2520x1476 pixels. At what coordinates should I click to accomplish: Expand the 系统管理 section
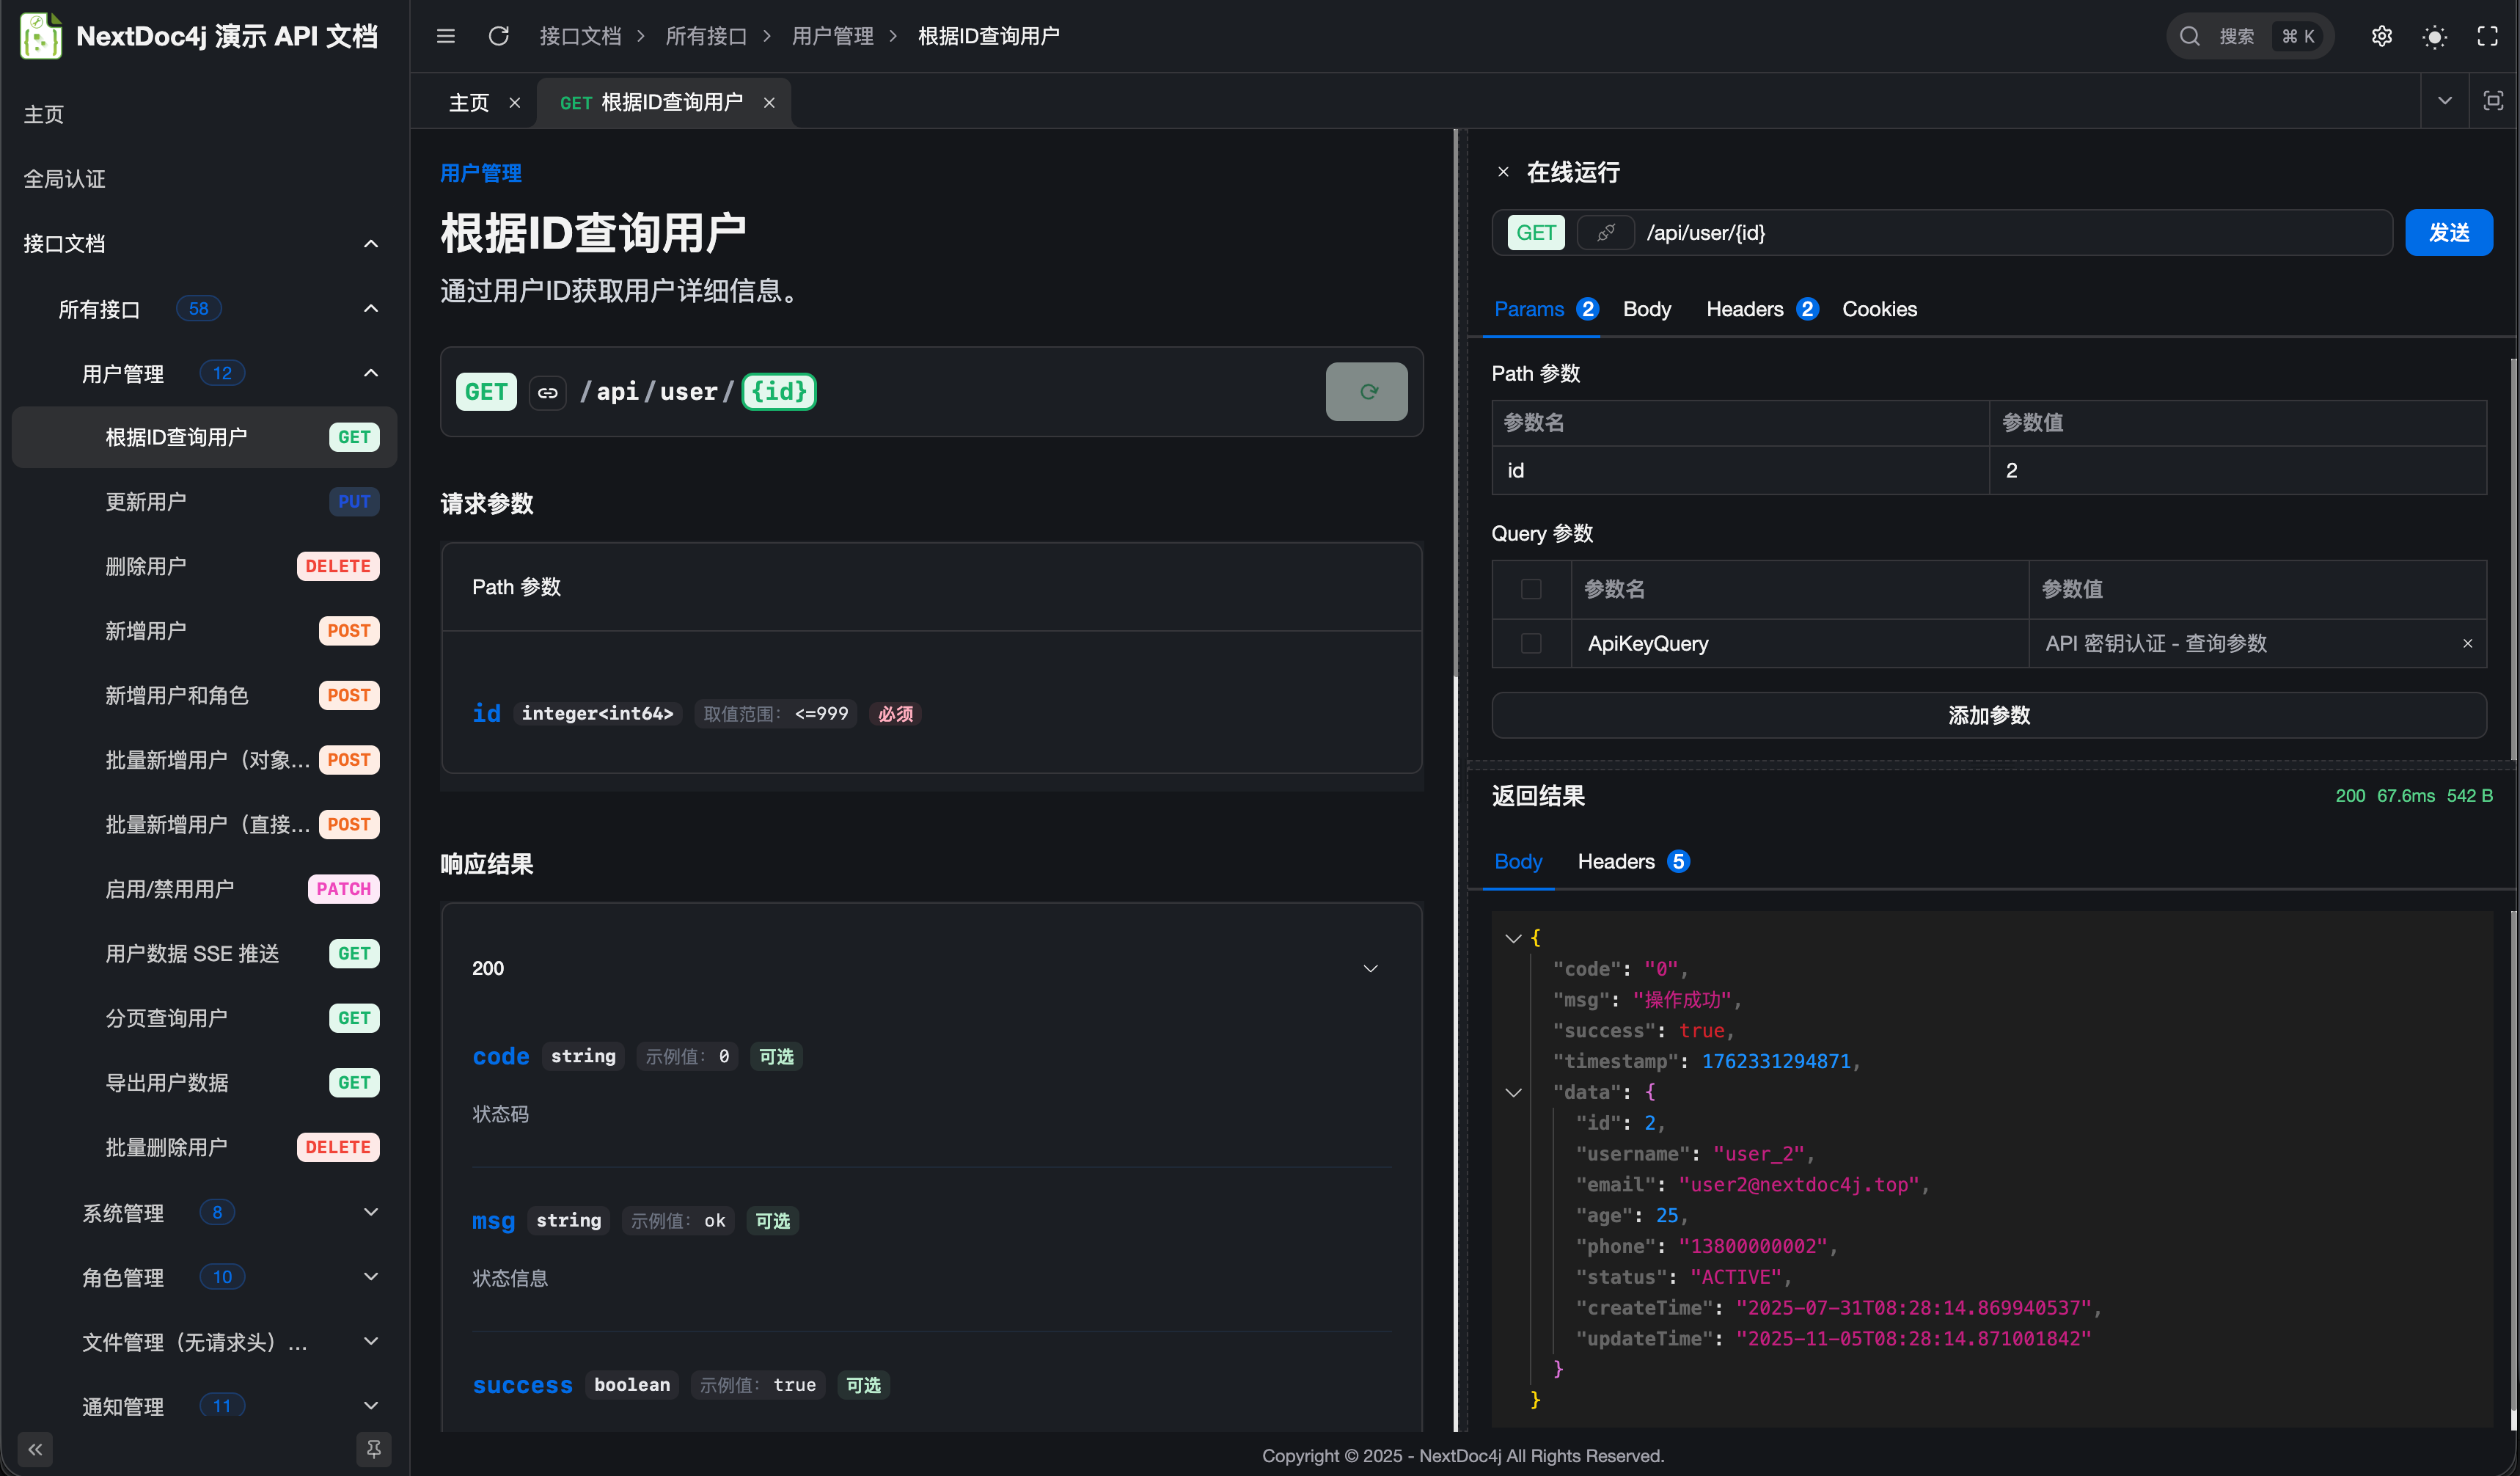pos(371,1212)
